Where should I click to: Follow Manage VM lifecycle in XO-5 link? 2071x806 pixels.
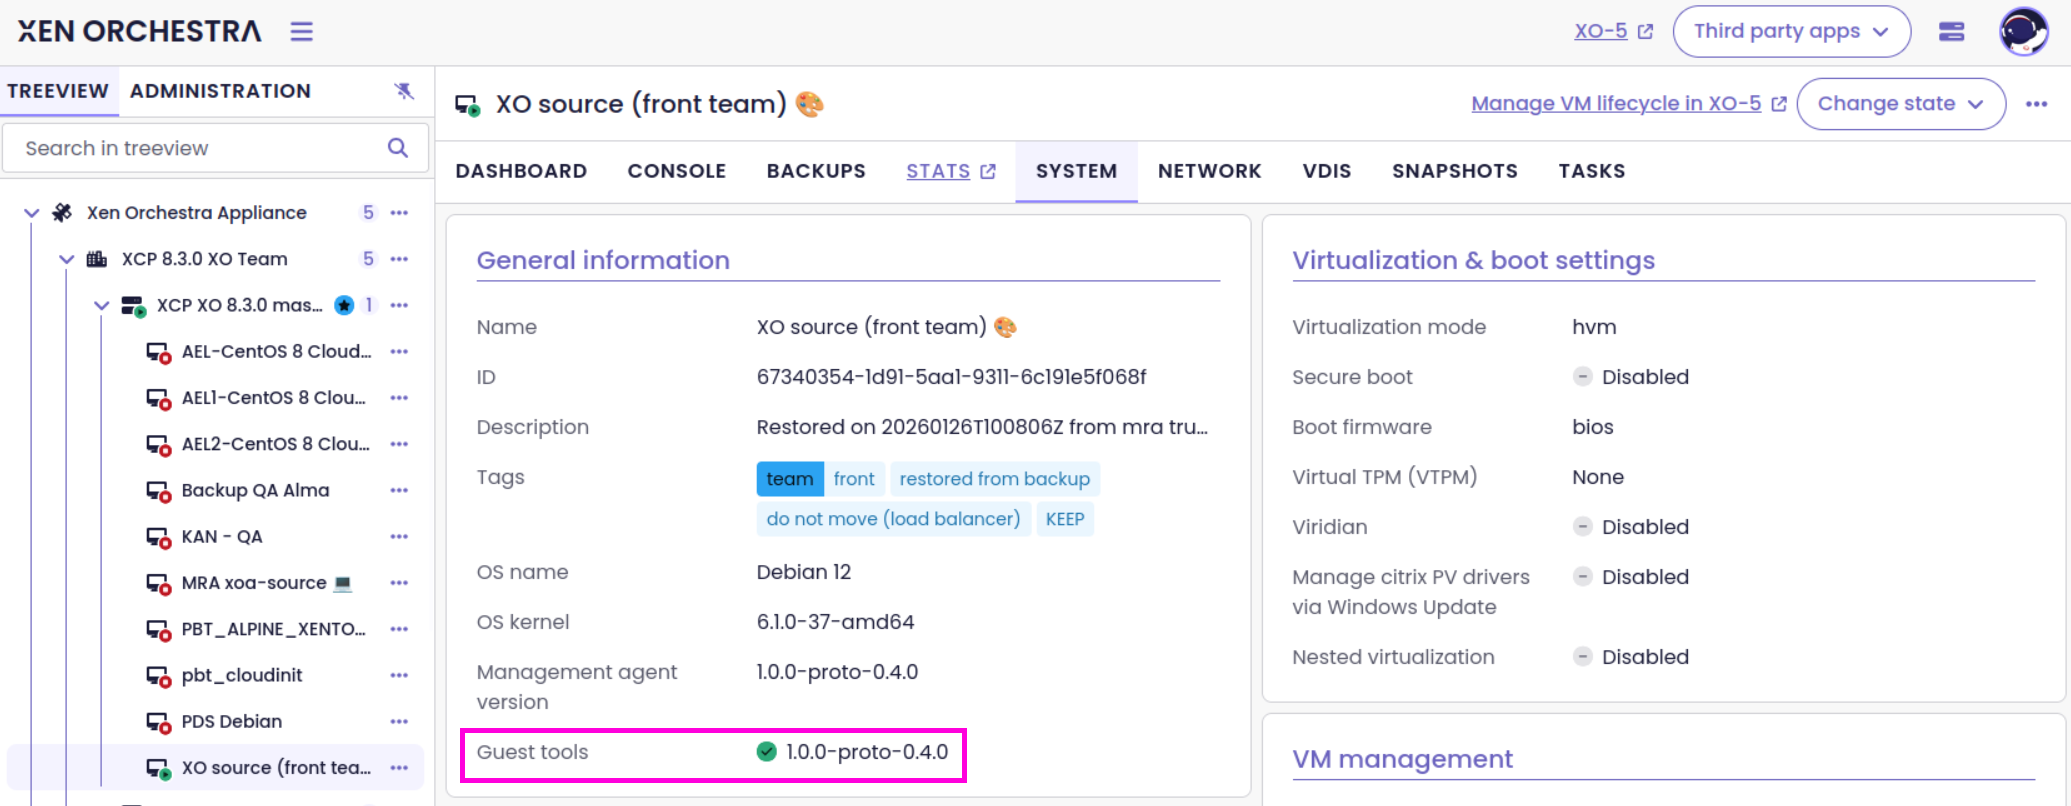[1628, 104]
